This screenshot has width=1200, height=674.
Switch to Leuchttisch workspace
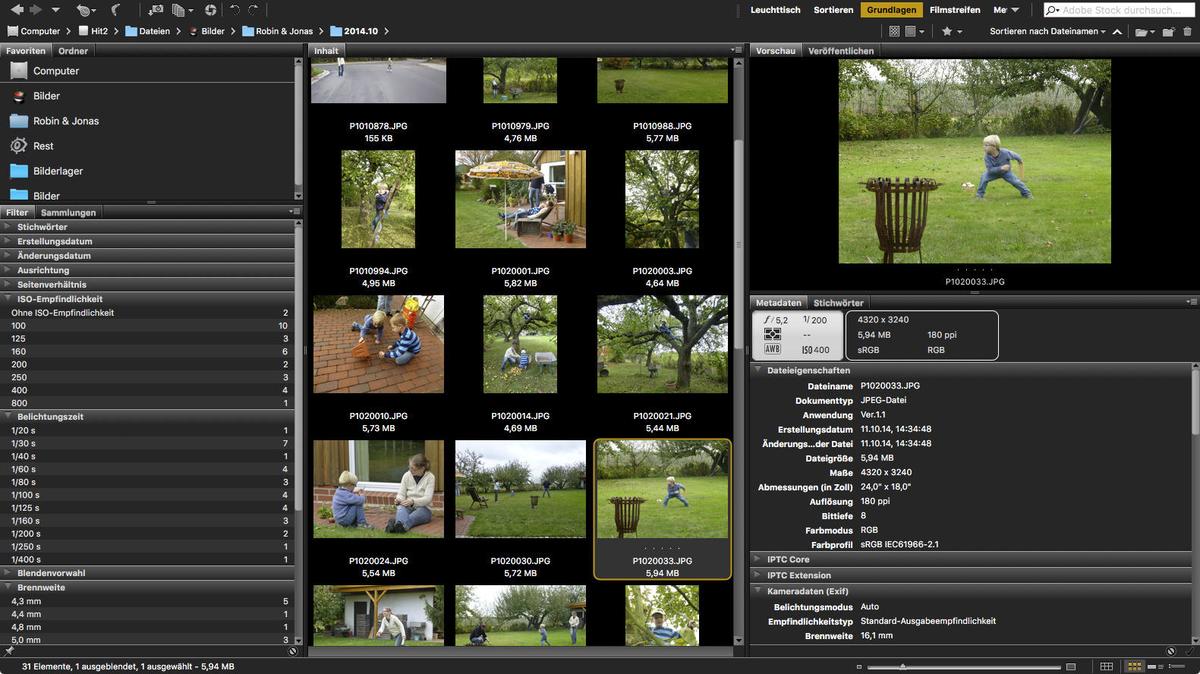775,10
